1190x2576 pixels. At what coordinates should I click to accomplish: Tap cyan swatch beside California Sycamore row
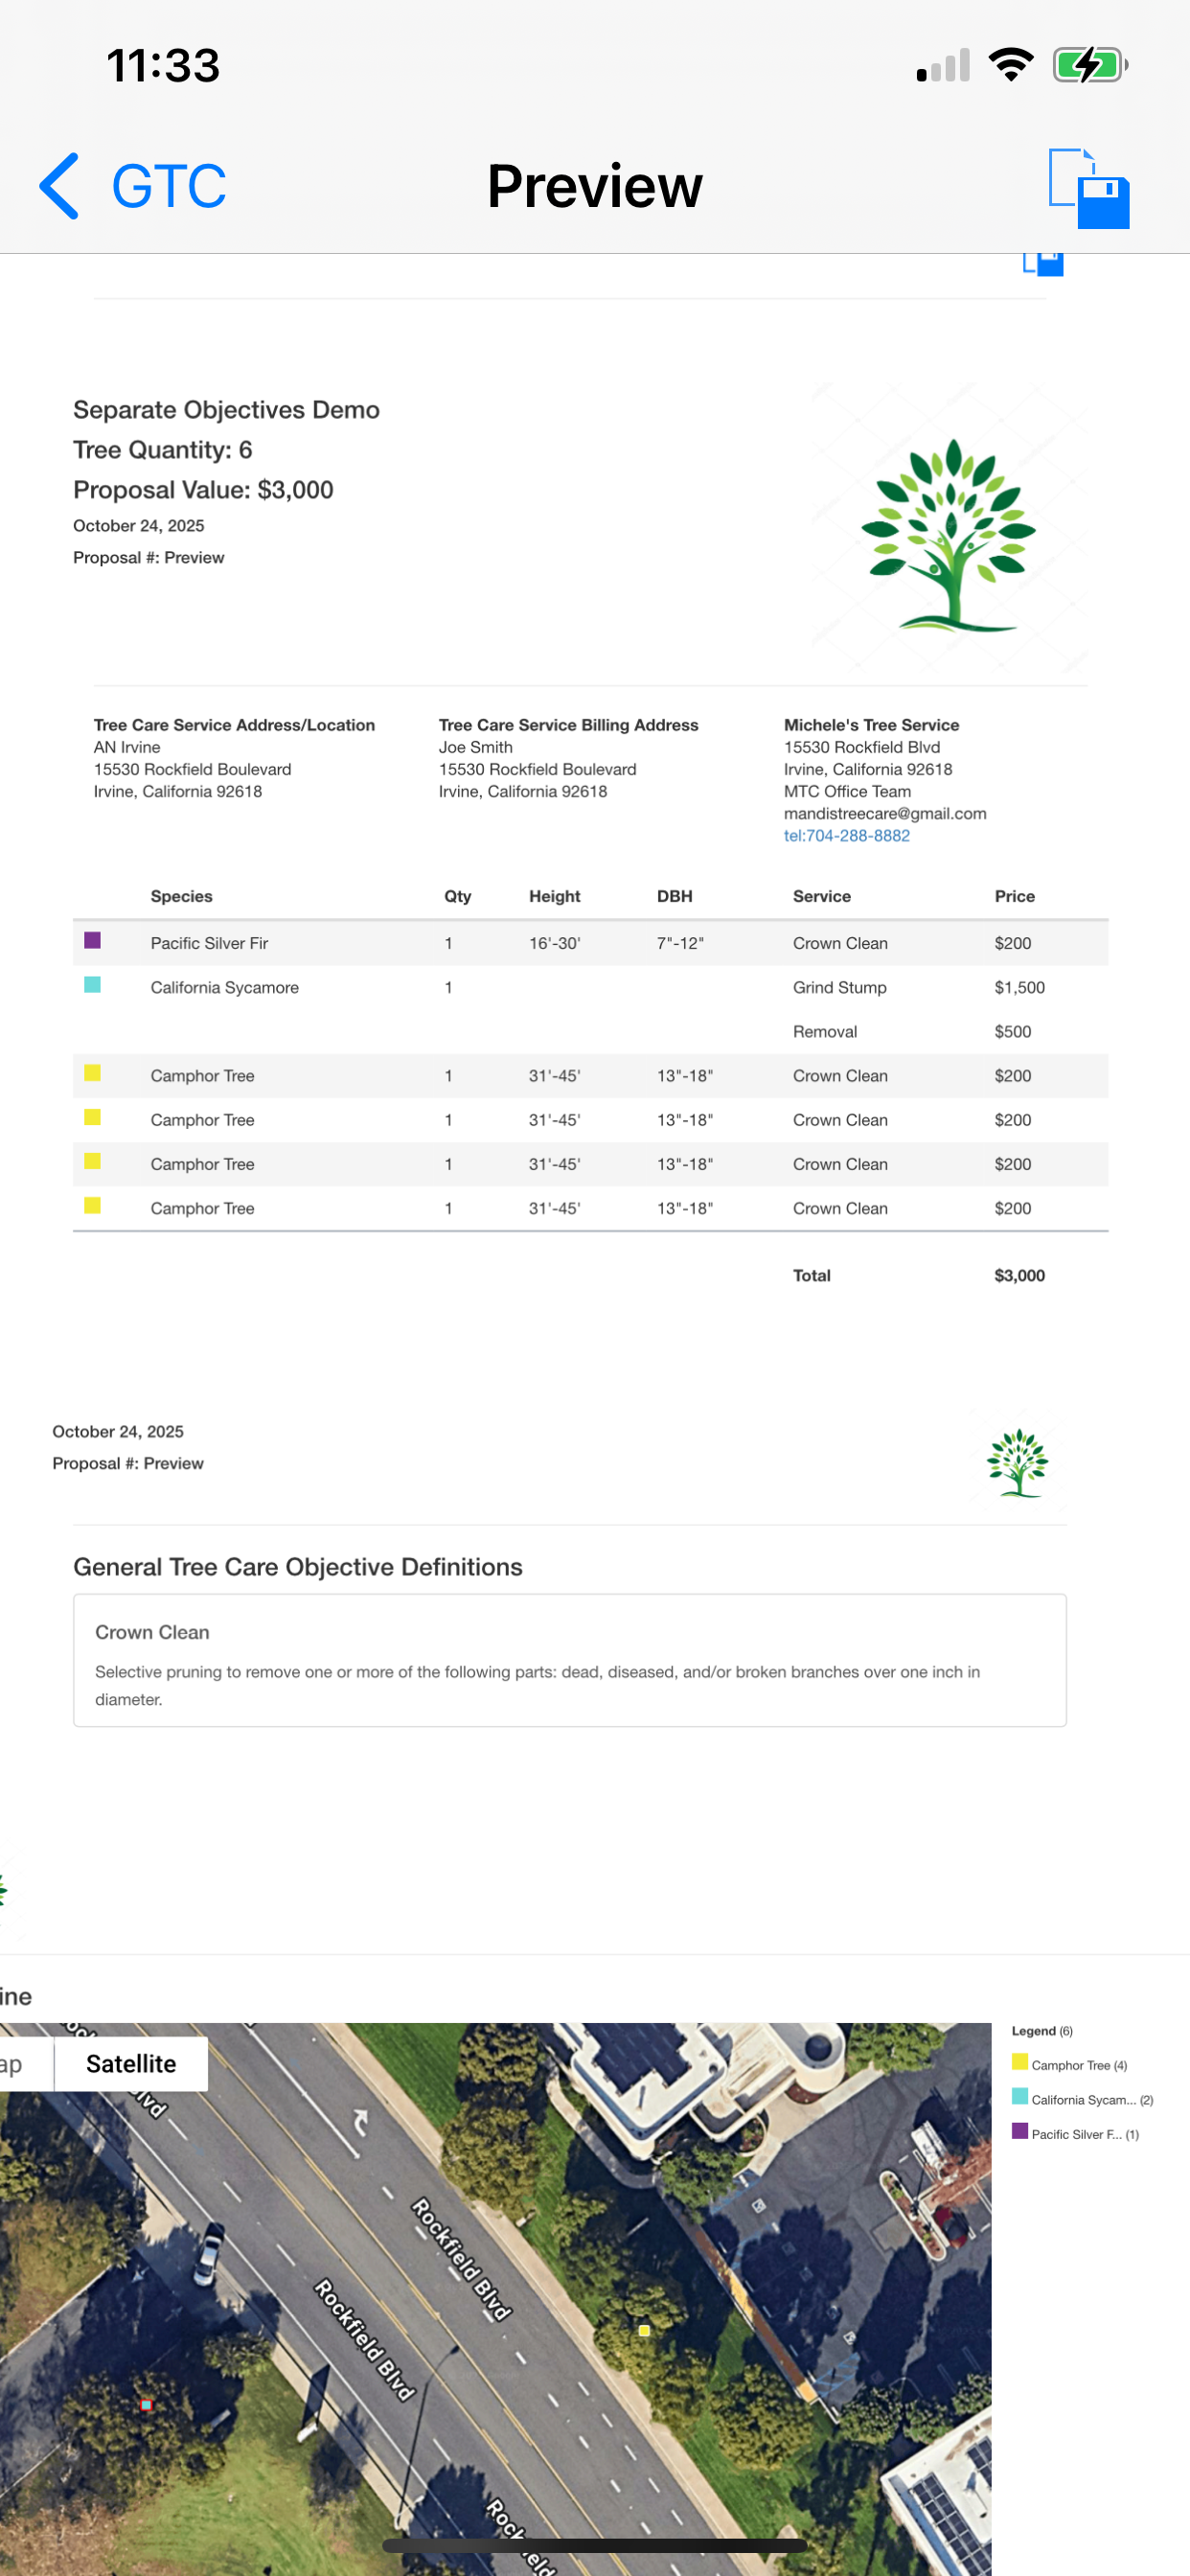[92, 985]
